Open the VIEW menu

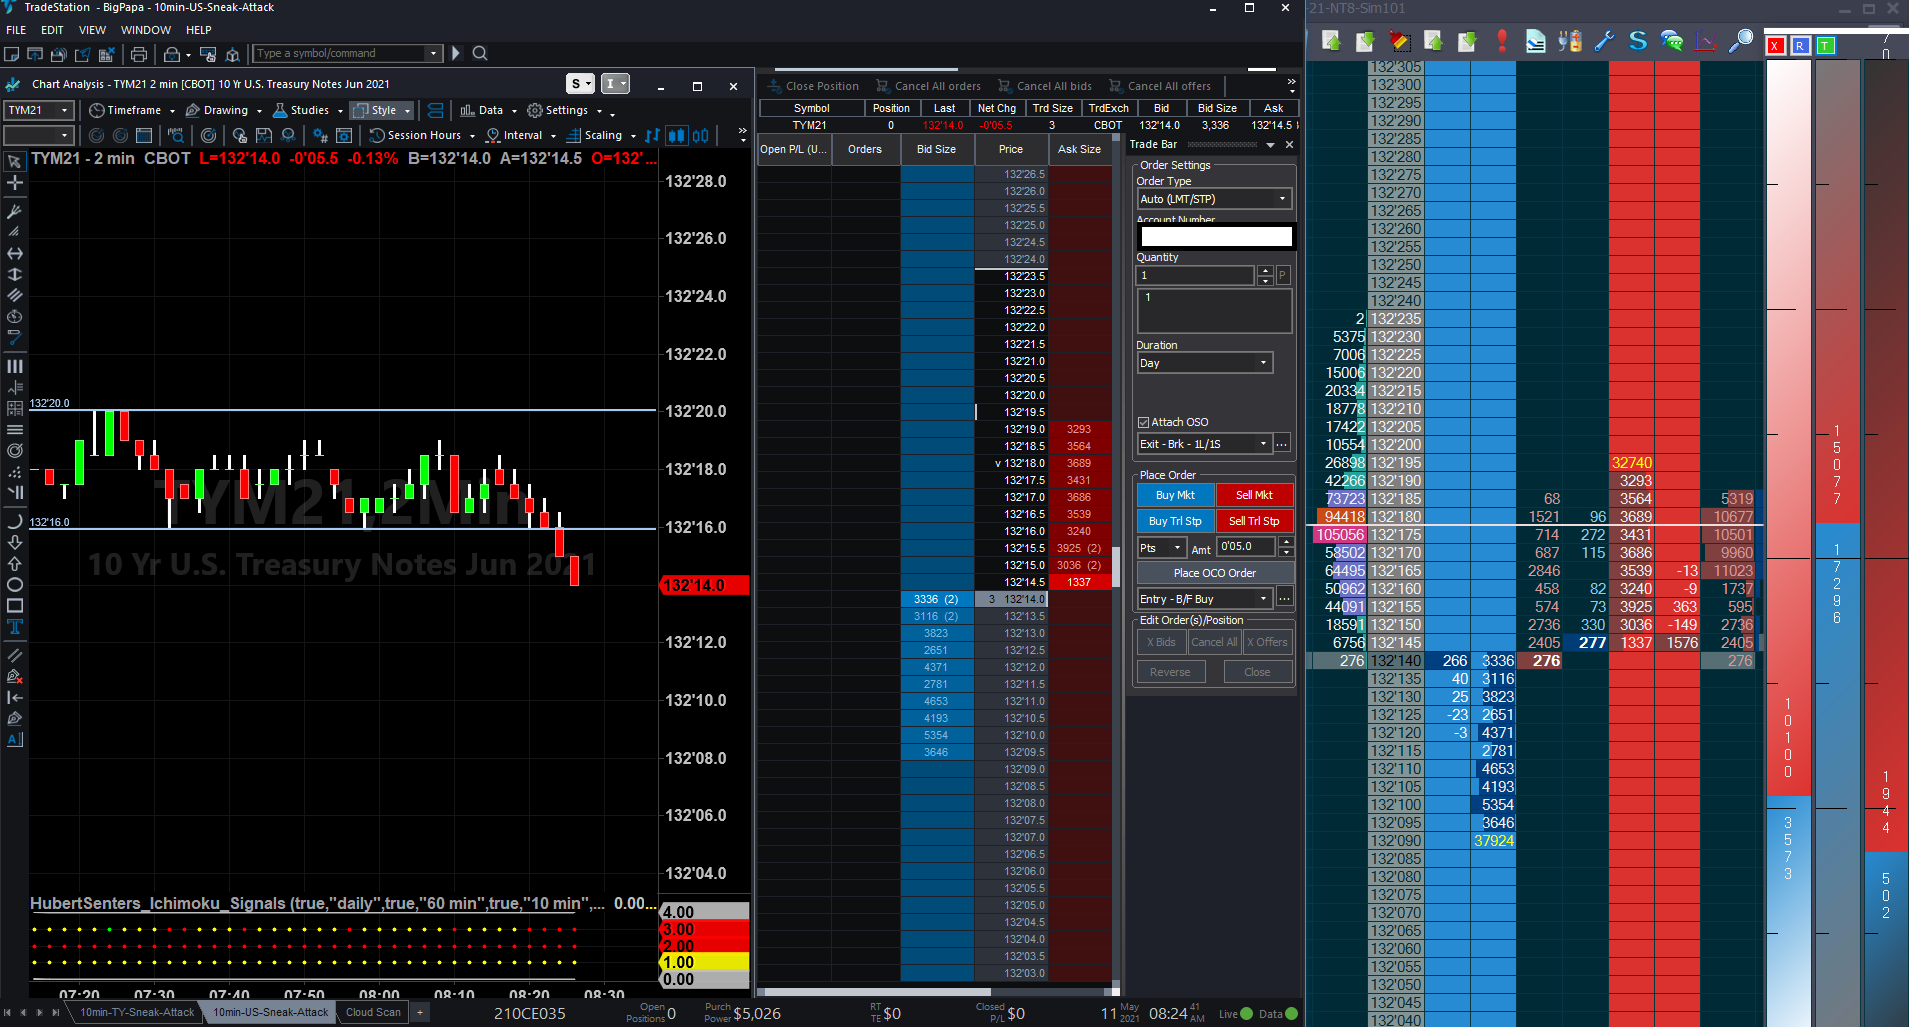tap(92, 30)
